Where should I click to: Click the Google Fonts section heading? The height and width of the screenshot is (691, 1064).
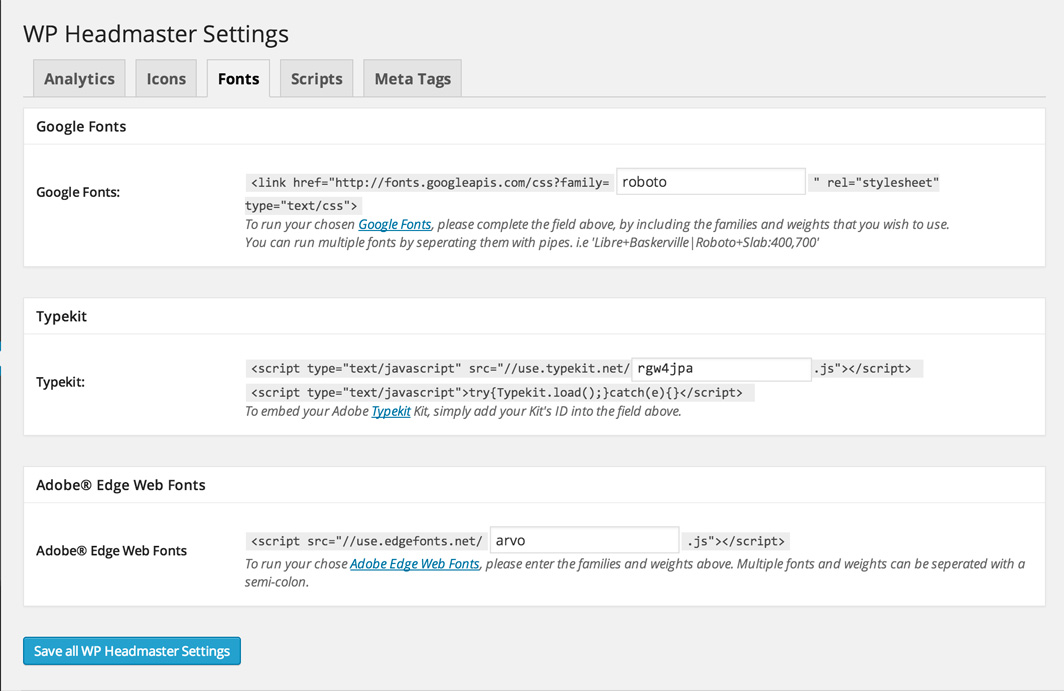click(81, 127)
